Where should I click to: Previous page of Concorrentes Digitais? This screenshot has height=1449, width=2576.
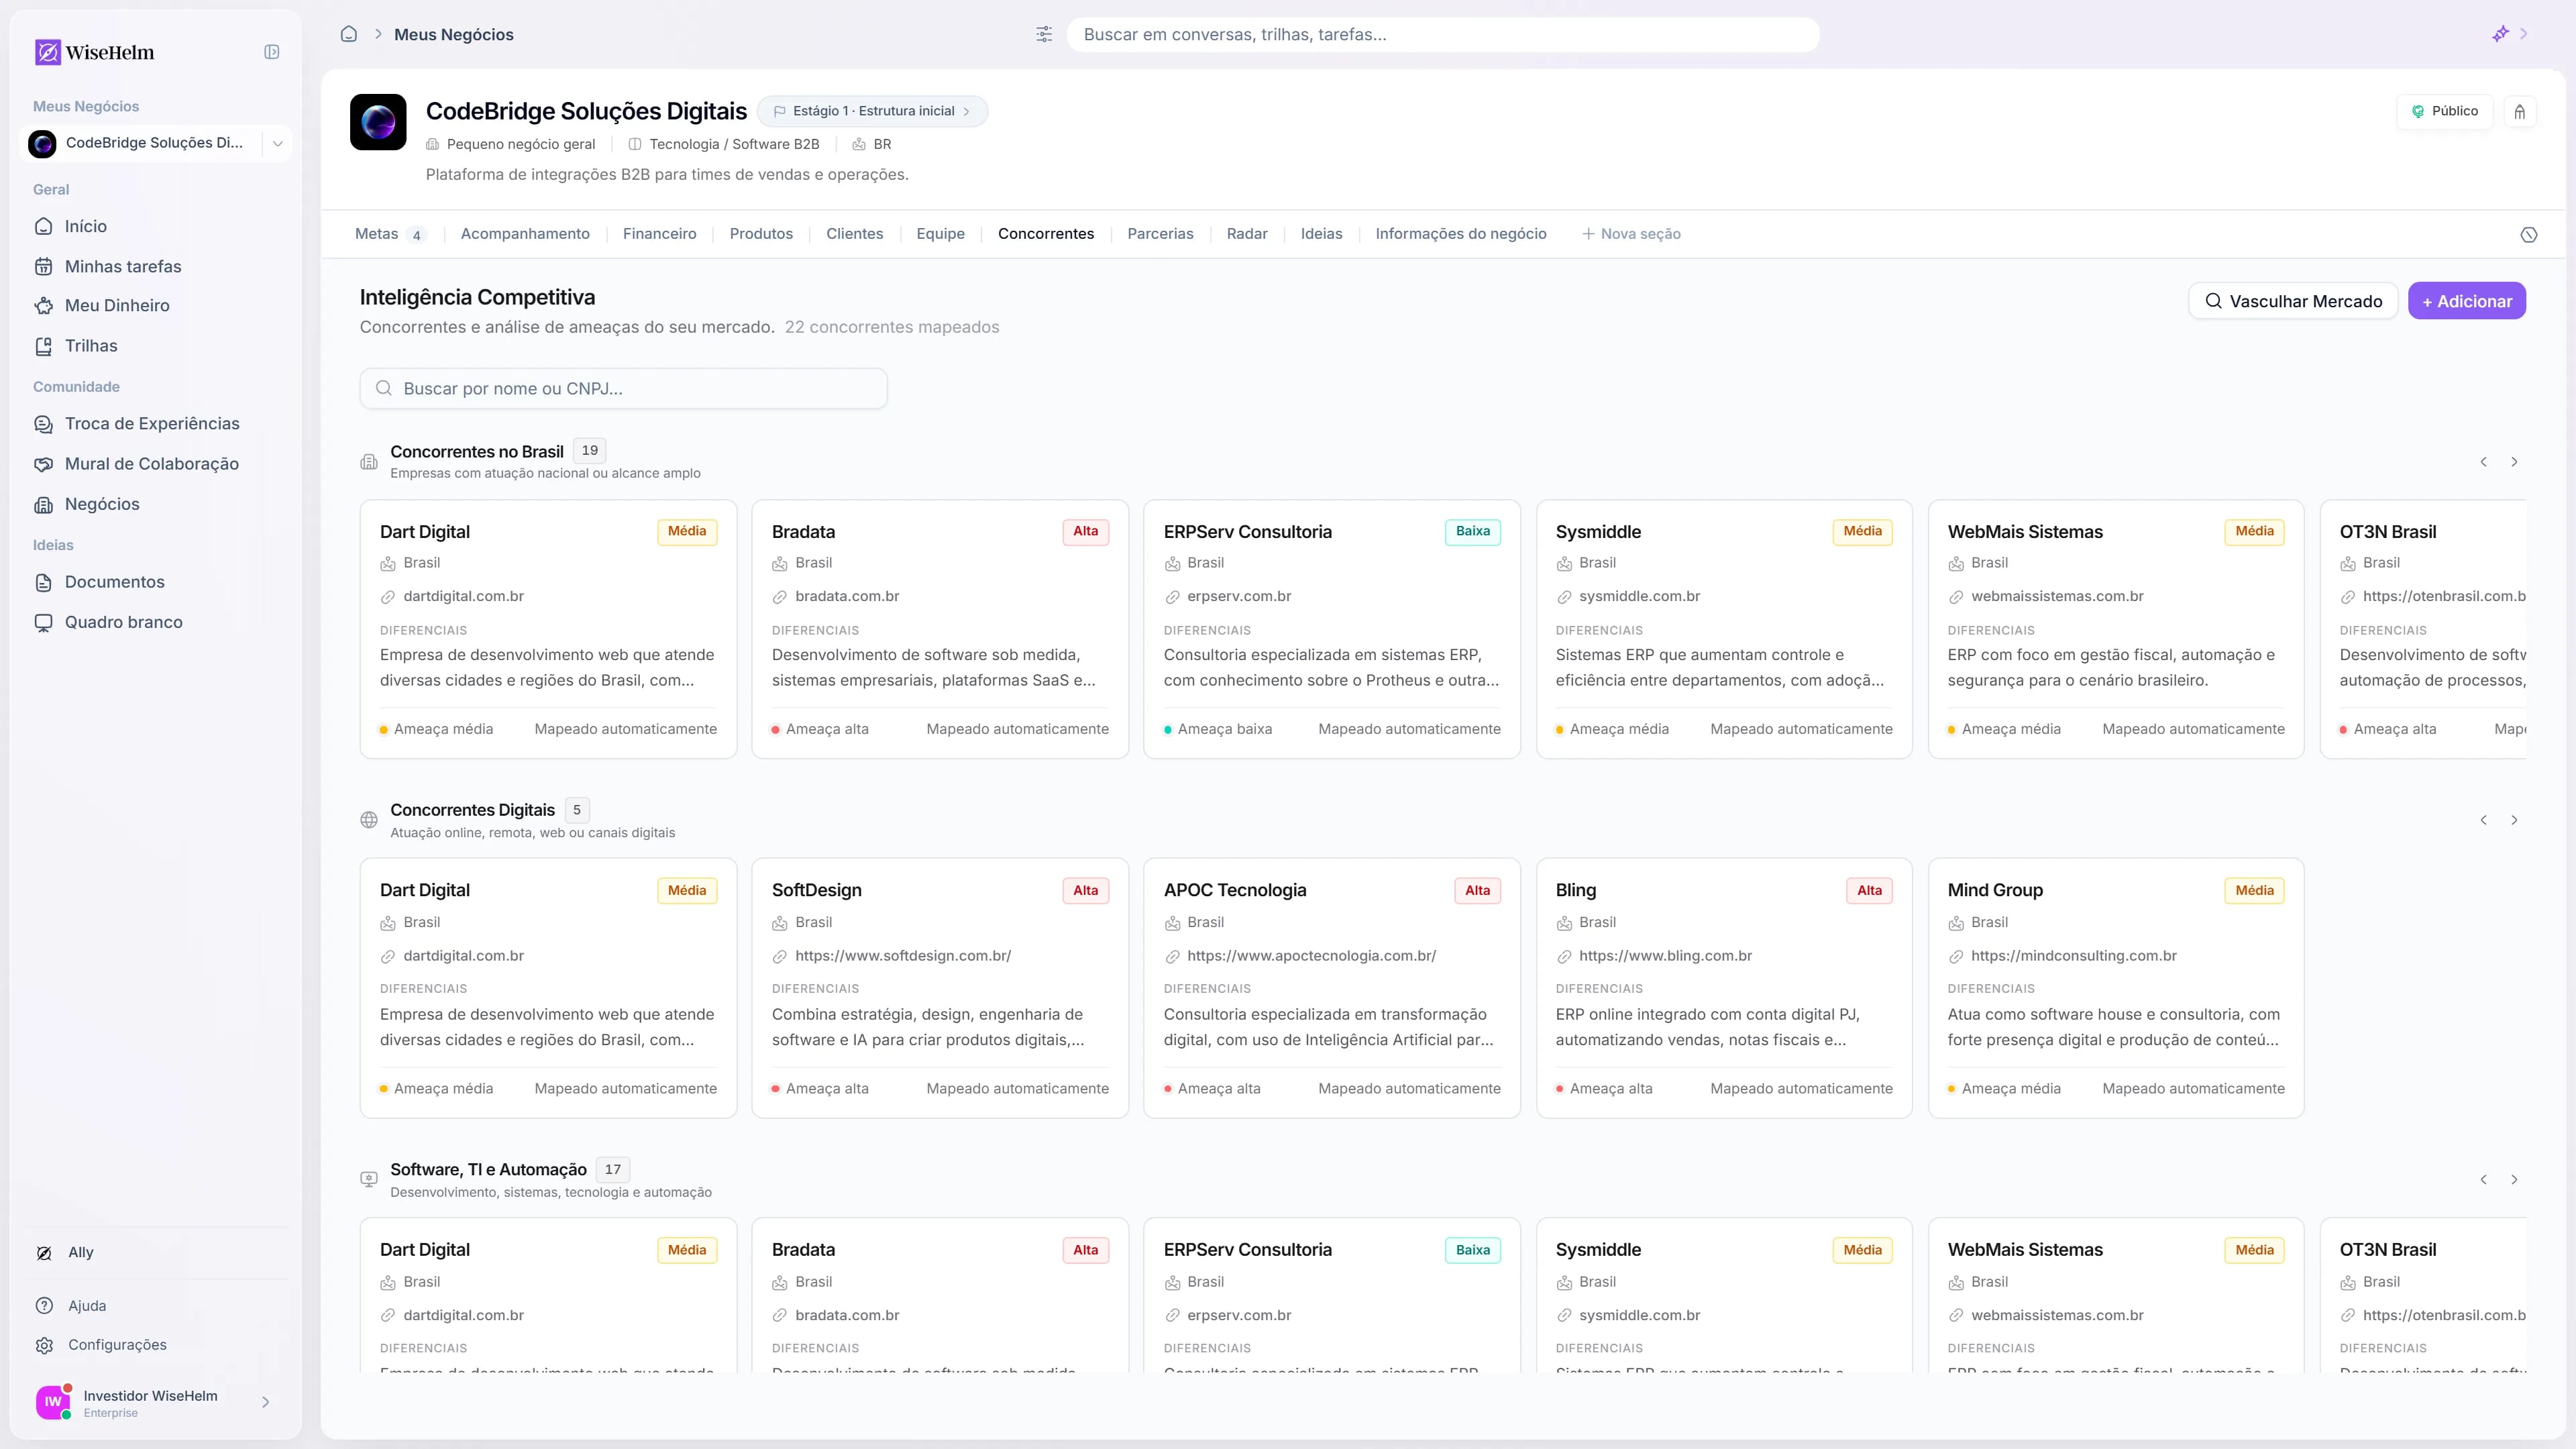point(2484,820)
